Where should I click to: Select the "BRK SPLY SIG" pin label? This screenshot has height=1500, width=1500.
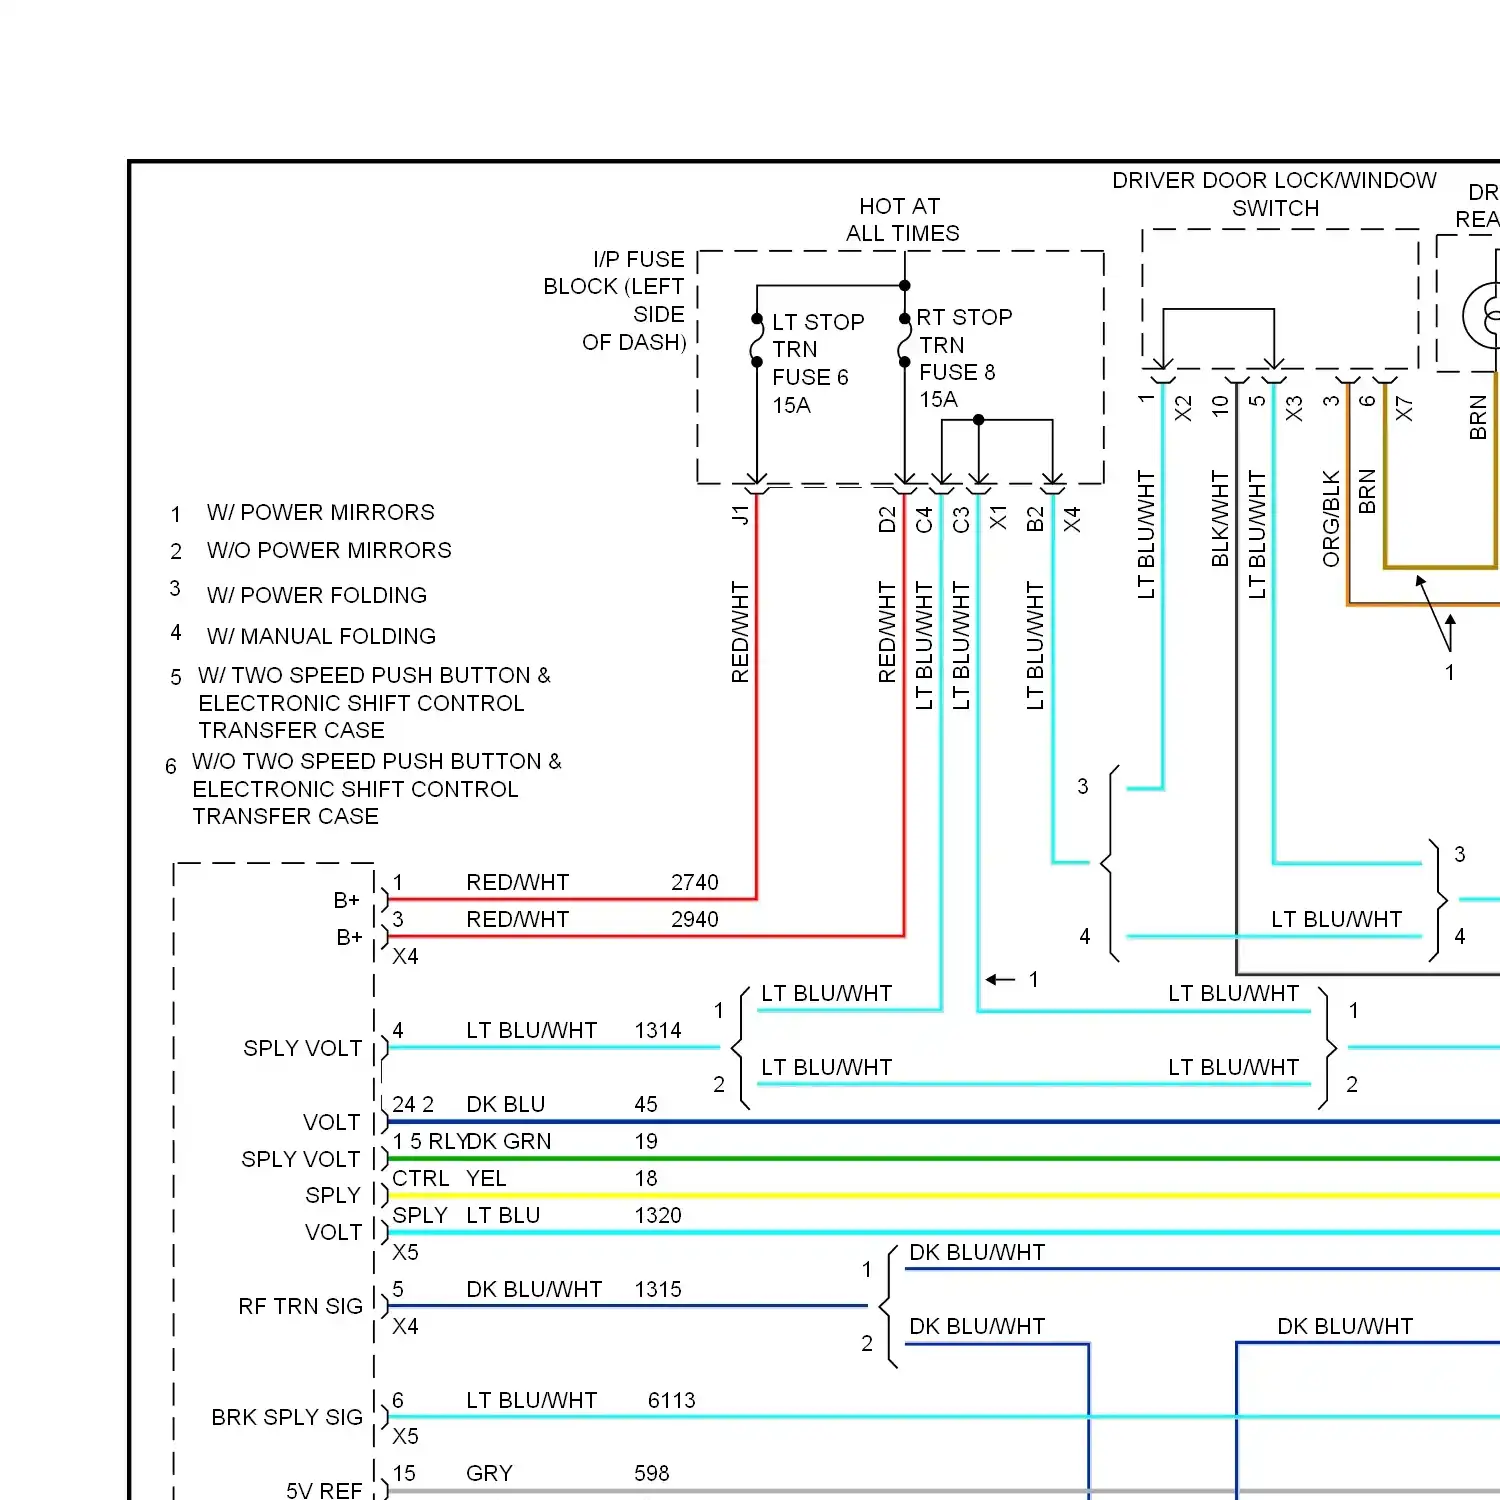(x=287, y=1418)
